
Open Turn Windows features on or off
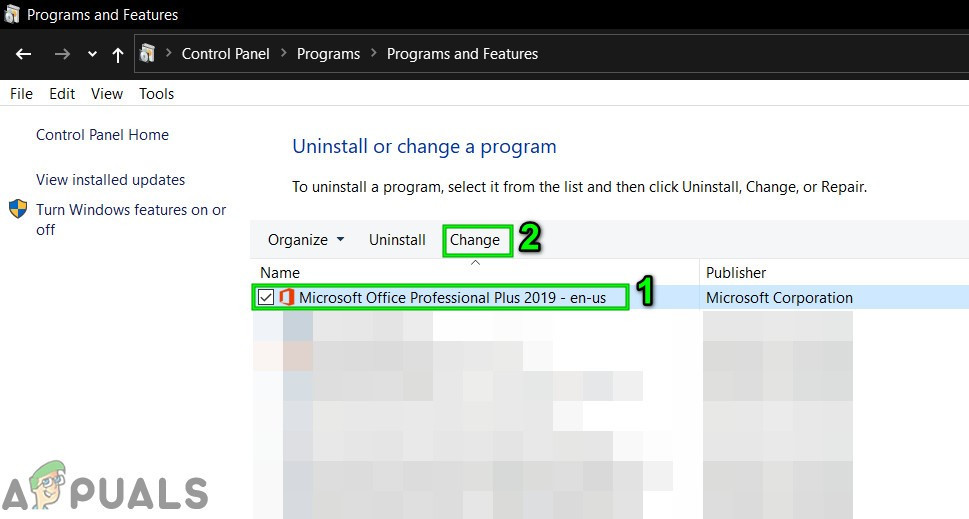click(131, 219)
